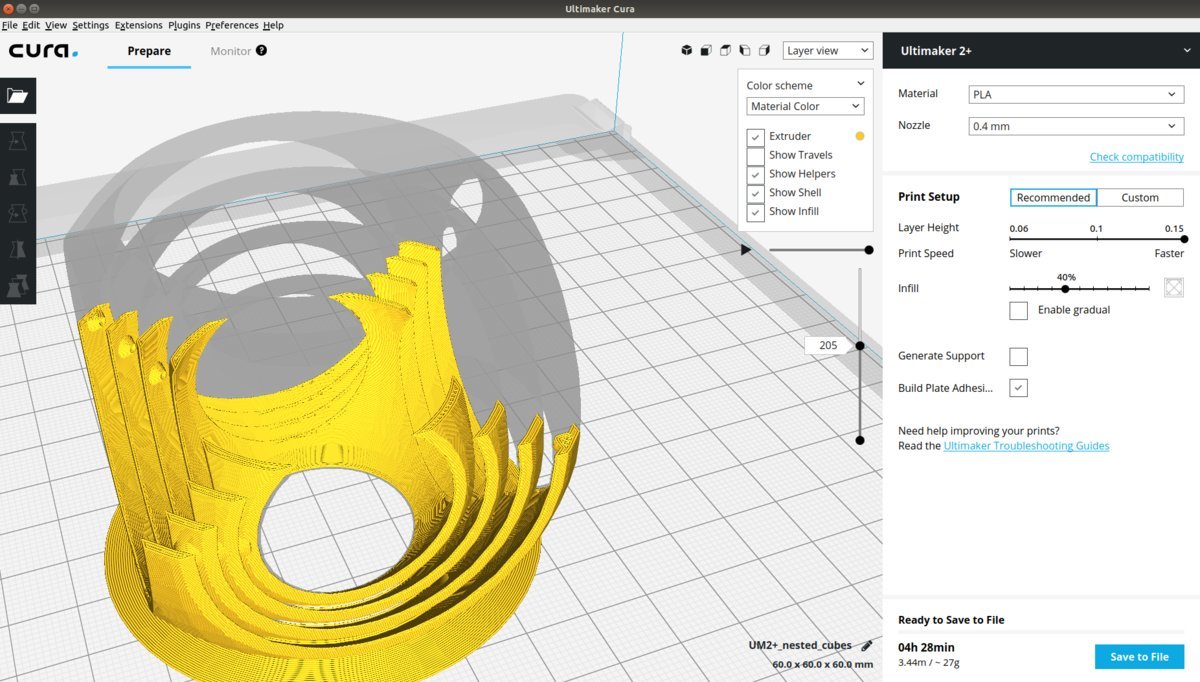1200x682 pixels.
Task: Check the Generate Support box
Action: [x=1018, y=356]
